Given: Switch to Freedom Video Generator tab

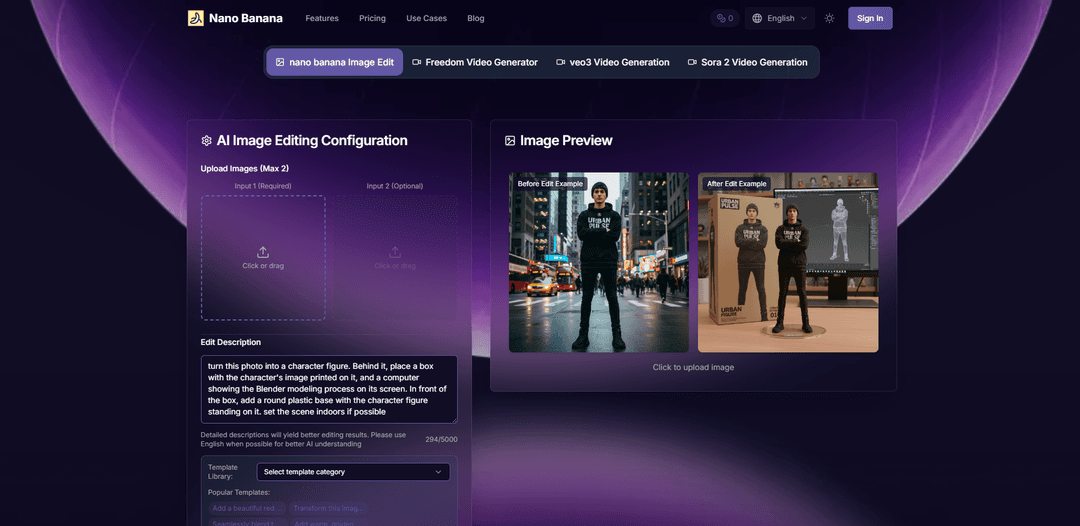Looking at the screenshot, I should tap(474, 62).
